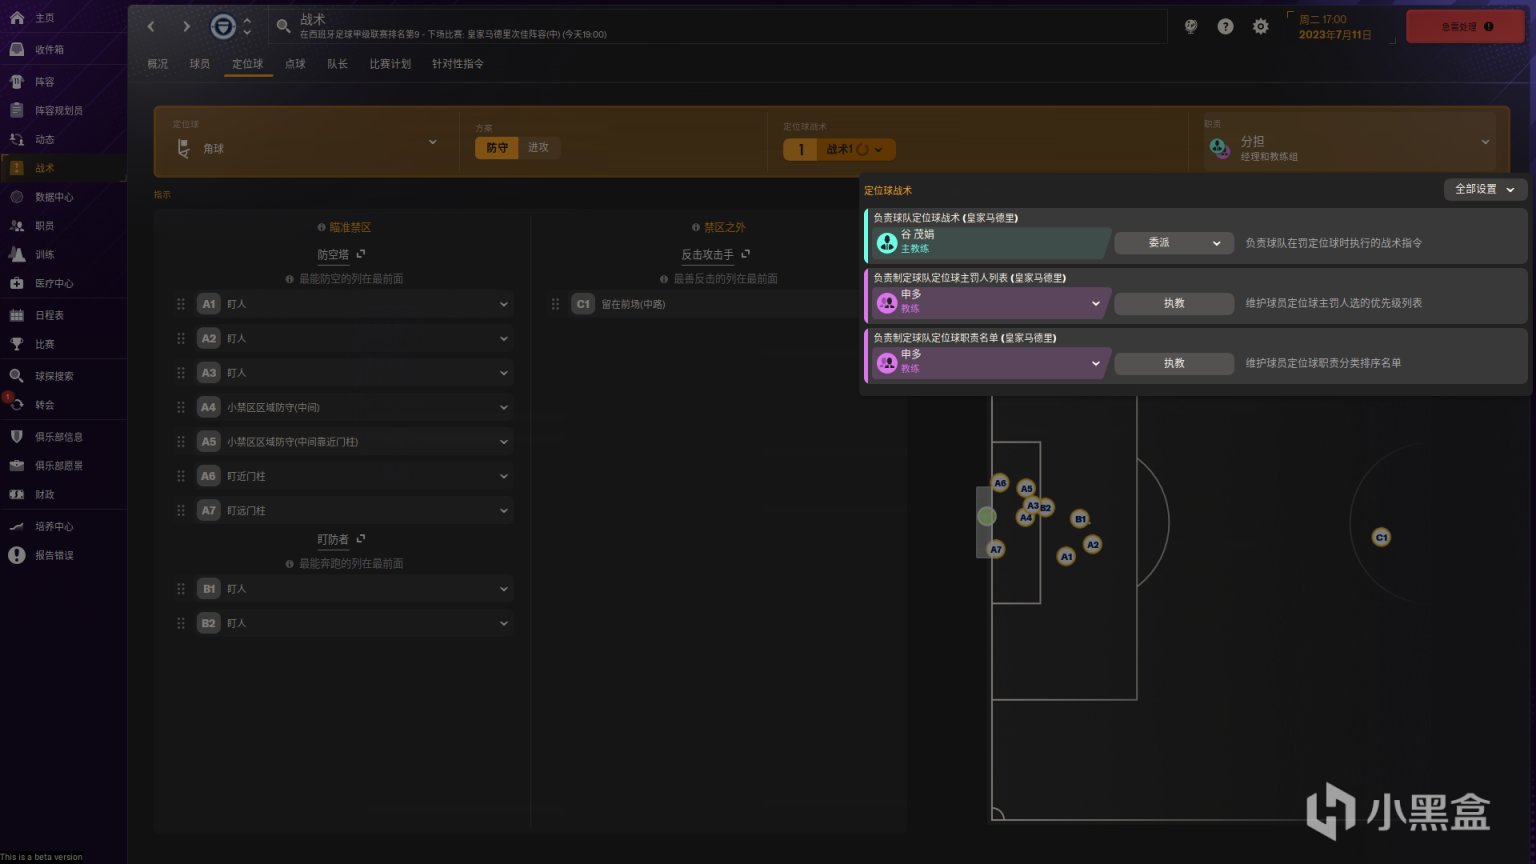Click the globe icon near help
This screenshot has height=864, width=1536.
1191,27
